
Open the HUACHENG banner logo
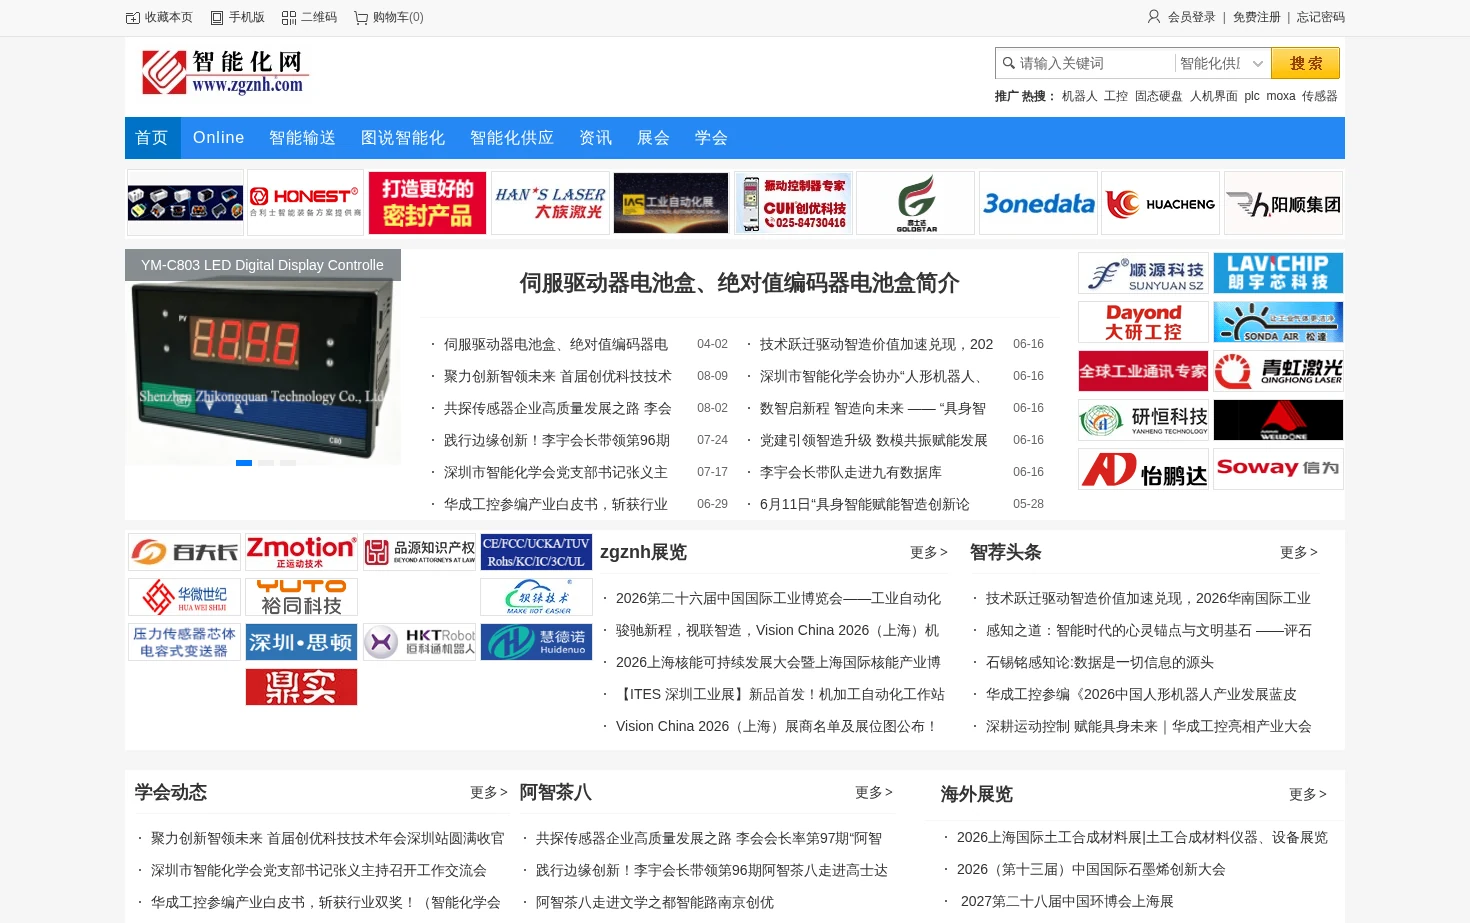[1160, 203]
